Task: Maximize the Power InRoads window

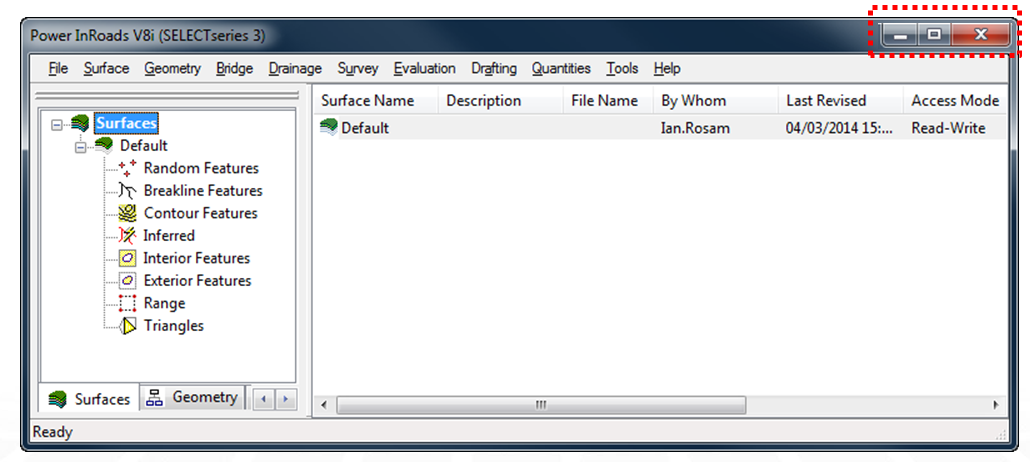Action: (934, 35)
